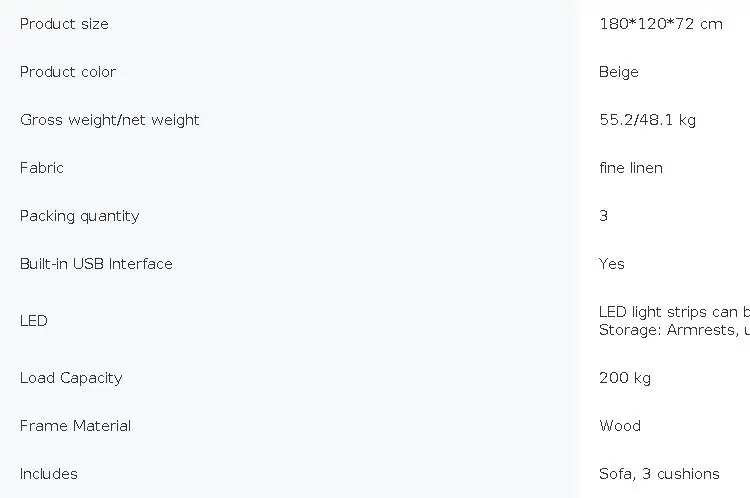
Task: Click the Sofa, 3 cushions value
Action: (x=659, y=474)
